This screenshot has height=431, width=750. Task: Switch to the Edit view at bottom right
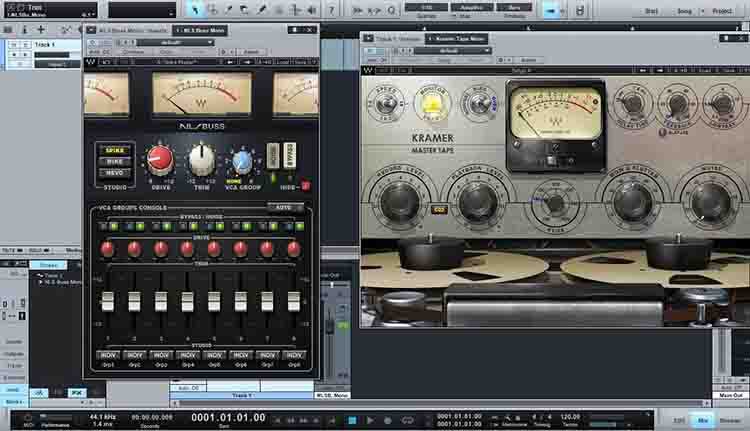coord(679,420)
